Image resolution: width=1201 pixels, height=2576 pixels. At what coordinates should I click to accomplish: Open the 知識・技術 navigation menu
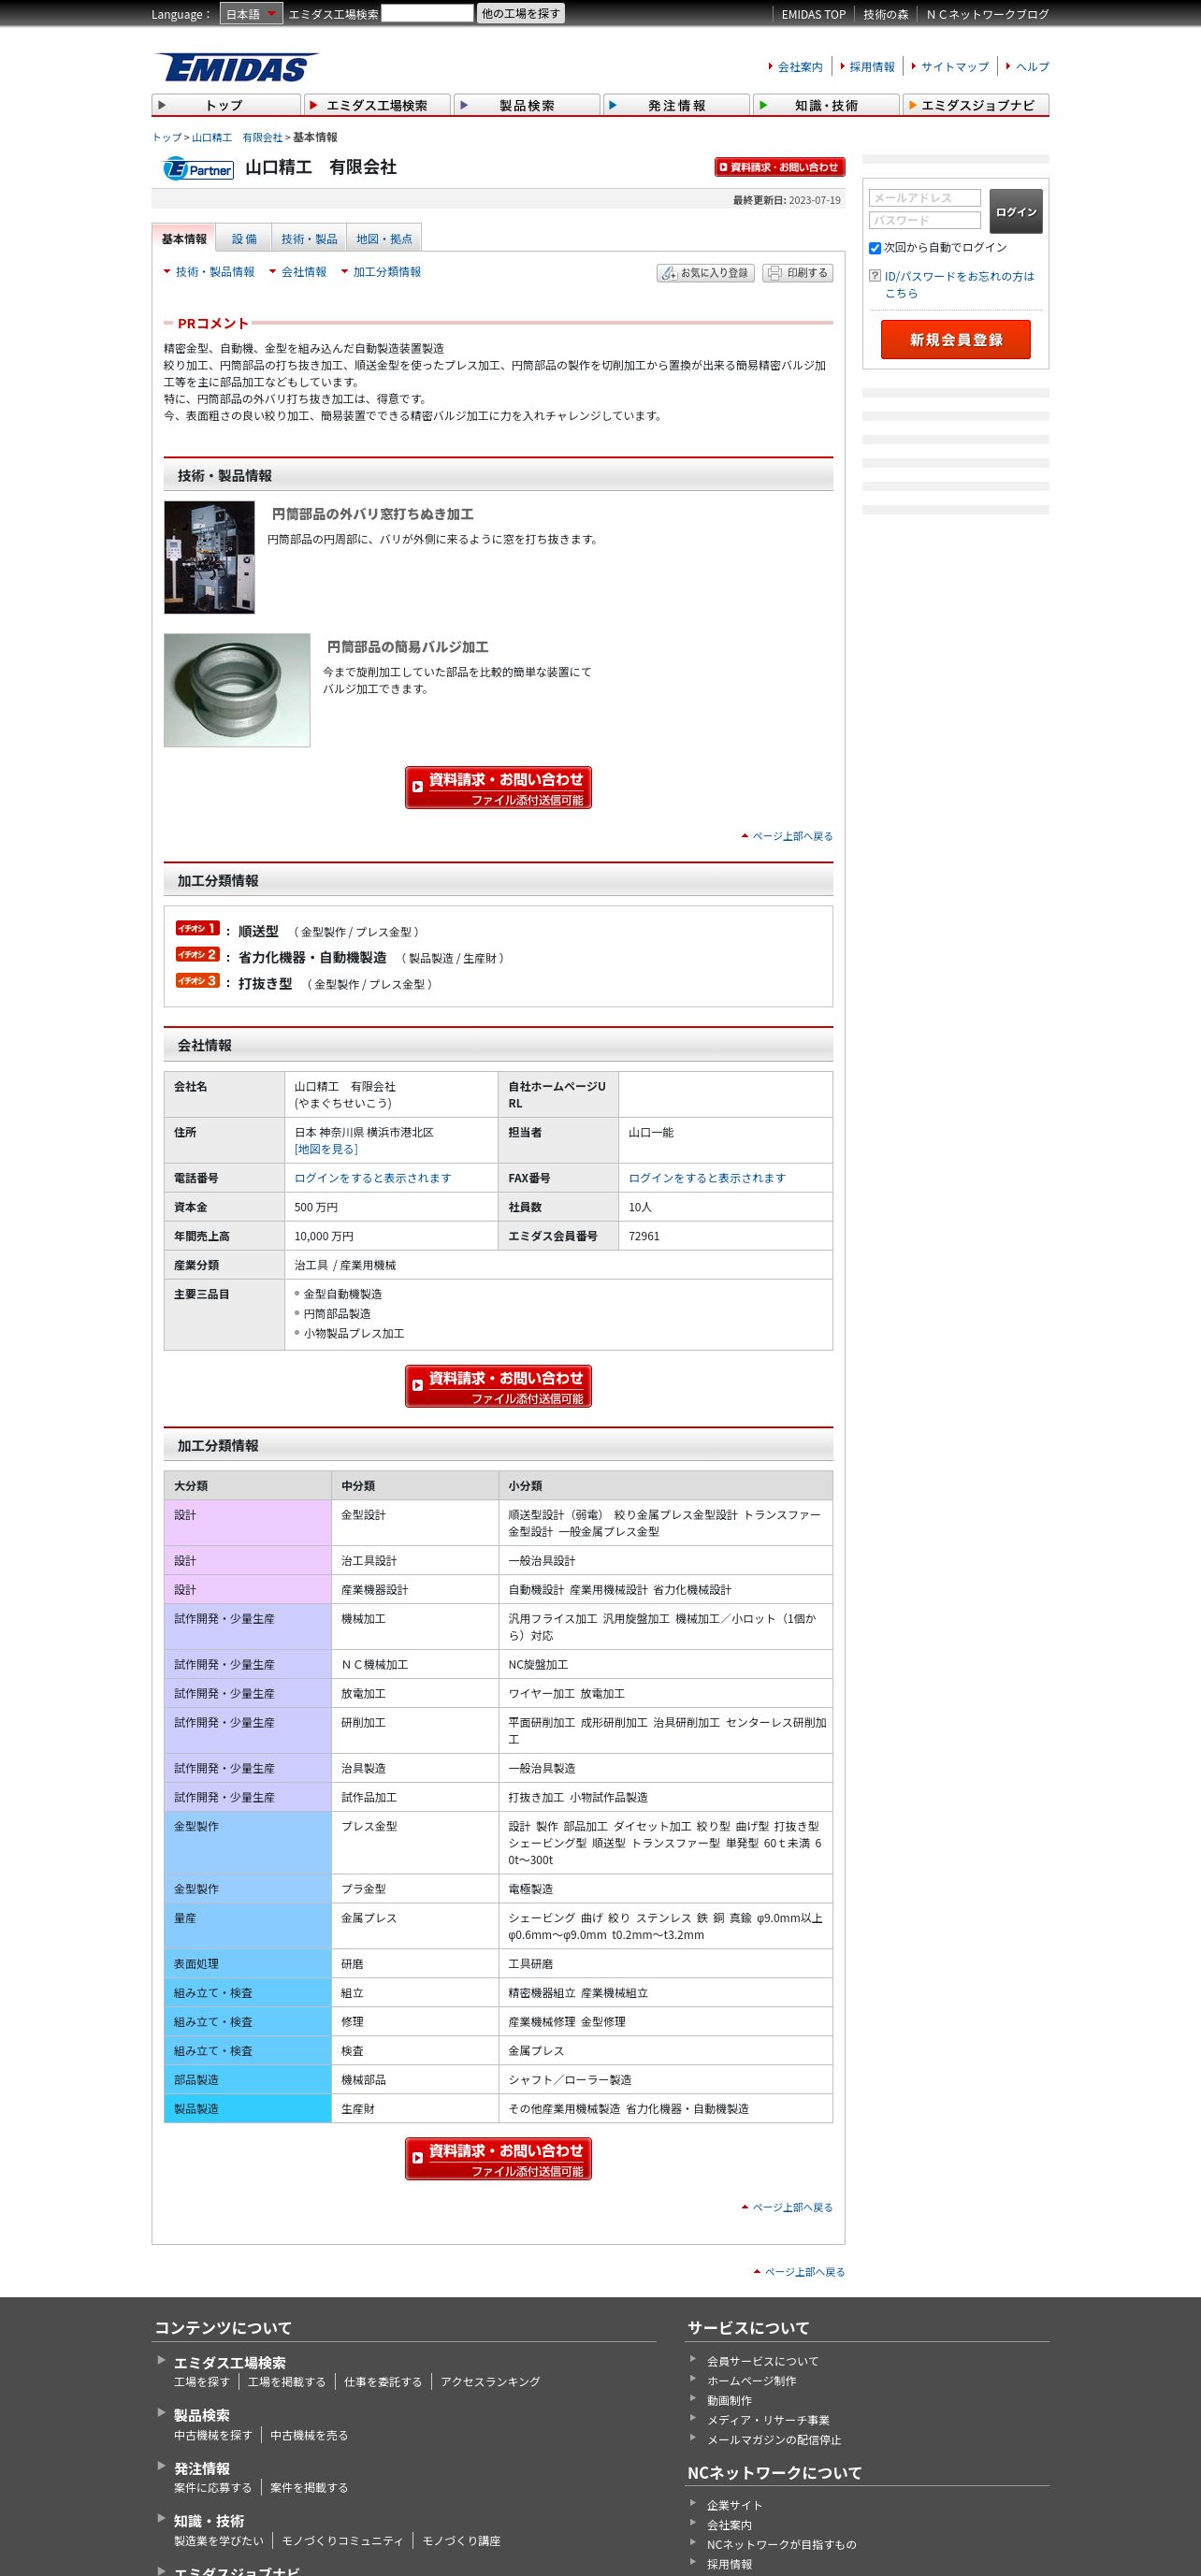click(x=826, y=105)
